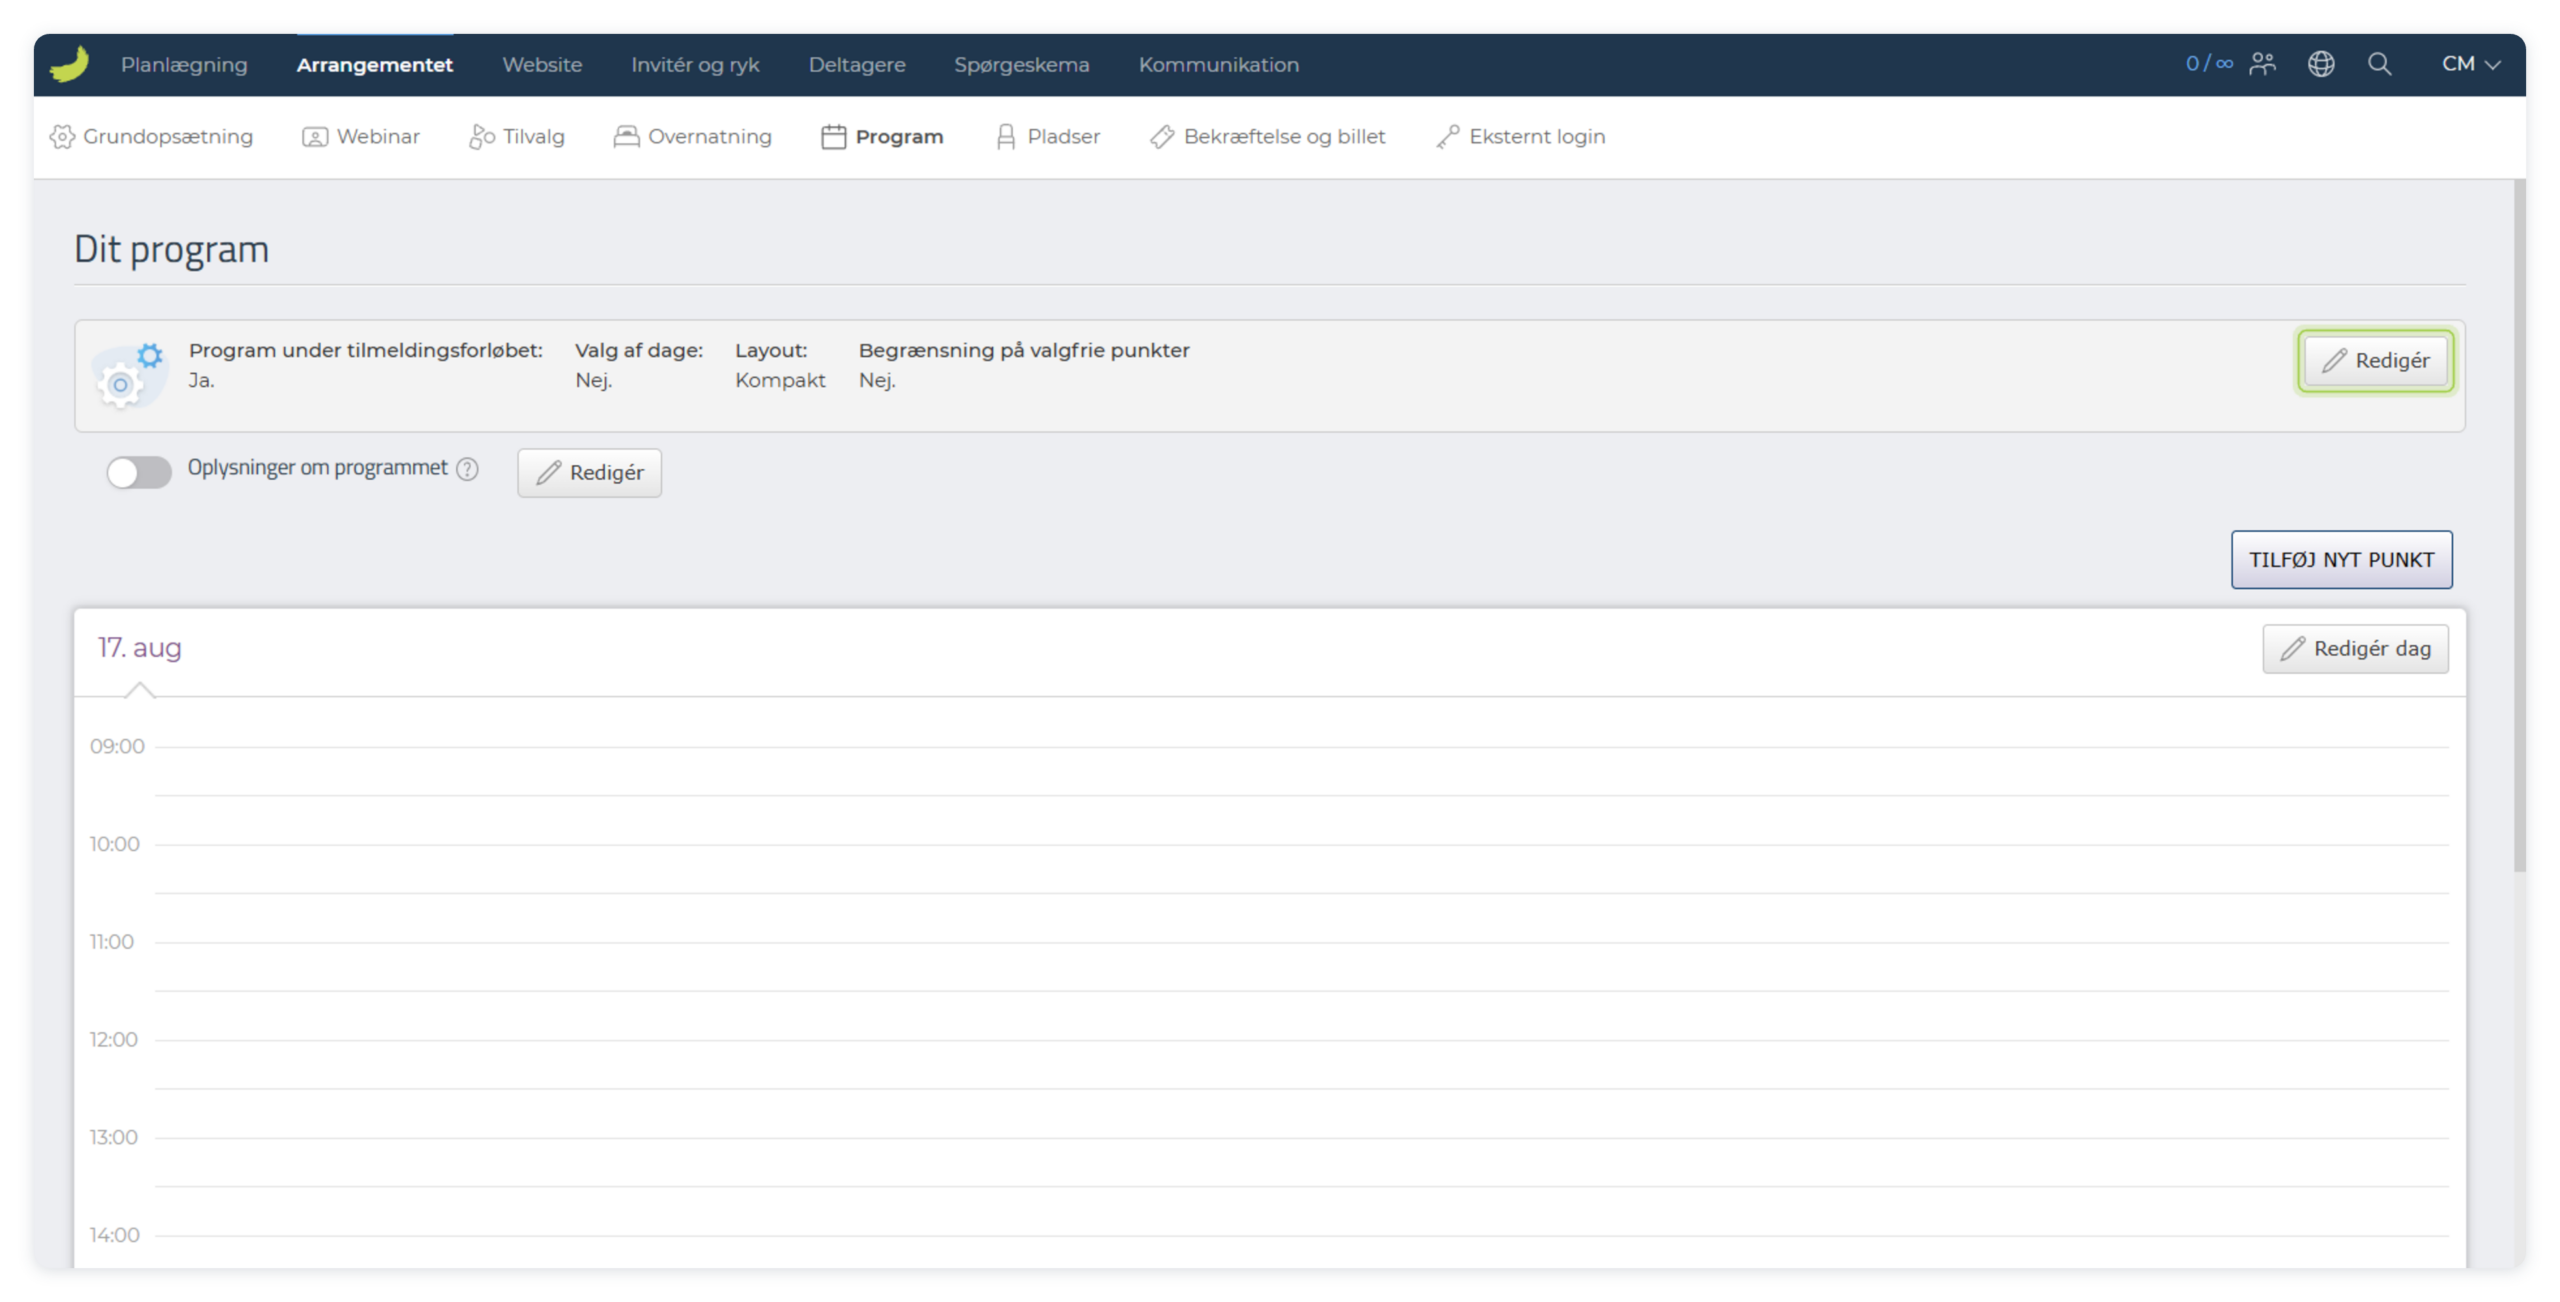The width and height of the screenshot is (2560, 1302).
Task: Click the globe language icon
Action: (x=2320, y=64)
